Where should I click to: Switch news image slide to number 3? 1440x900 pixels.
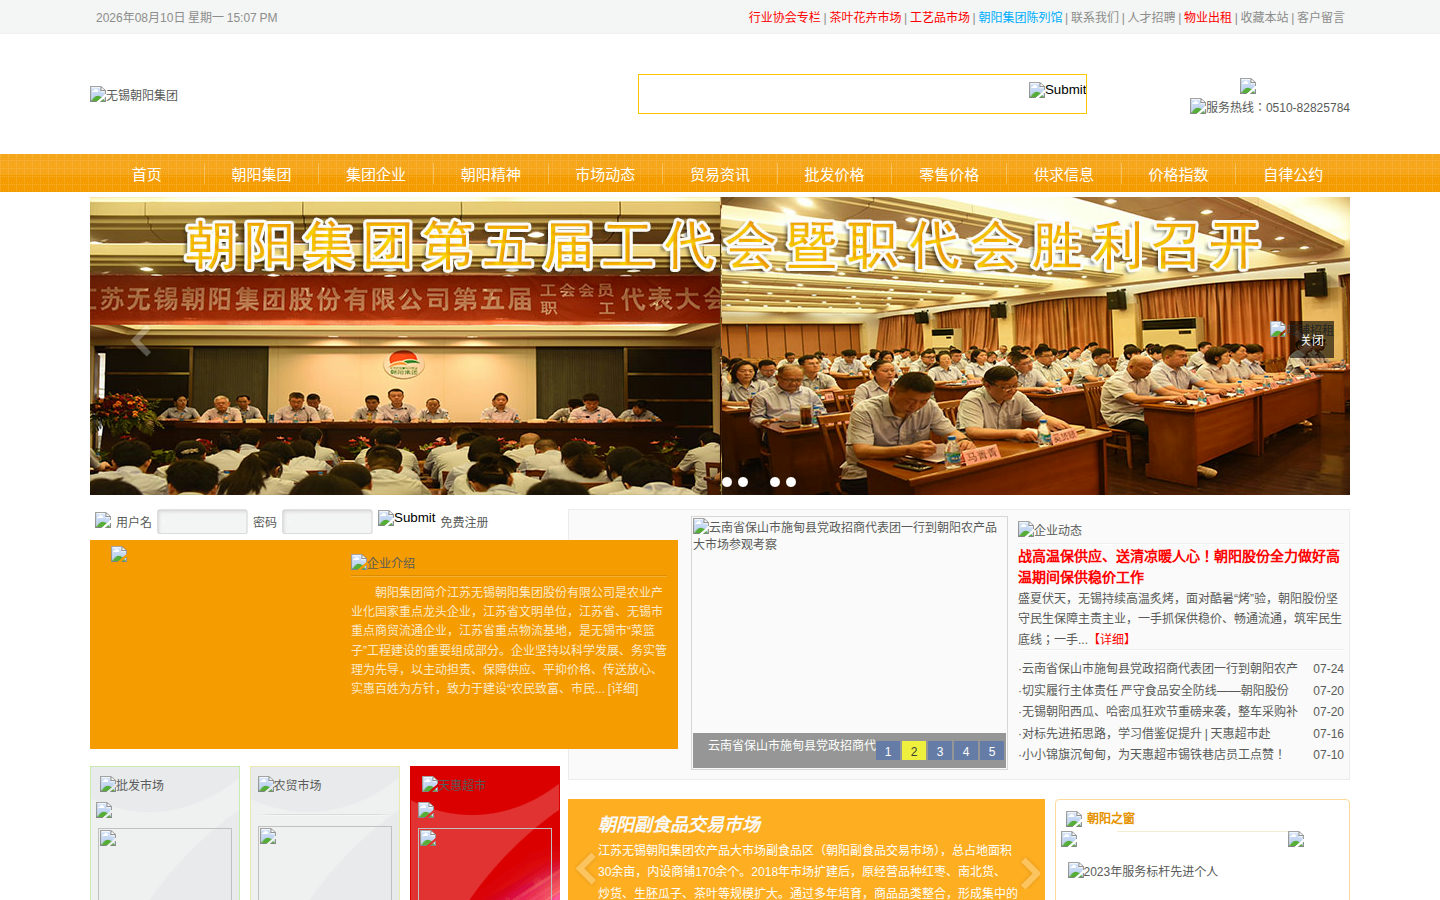click(940, 751)
